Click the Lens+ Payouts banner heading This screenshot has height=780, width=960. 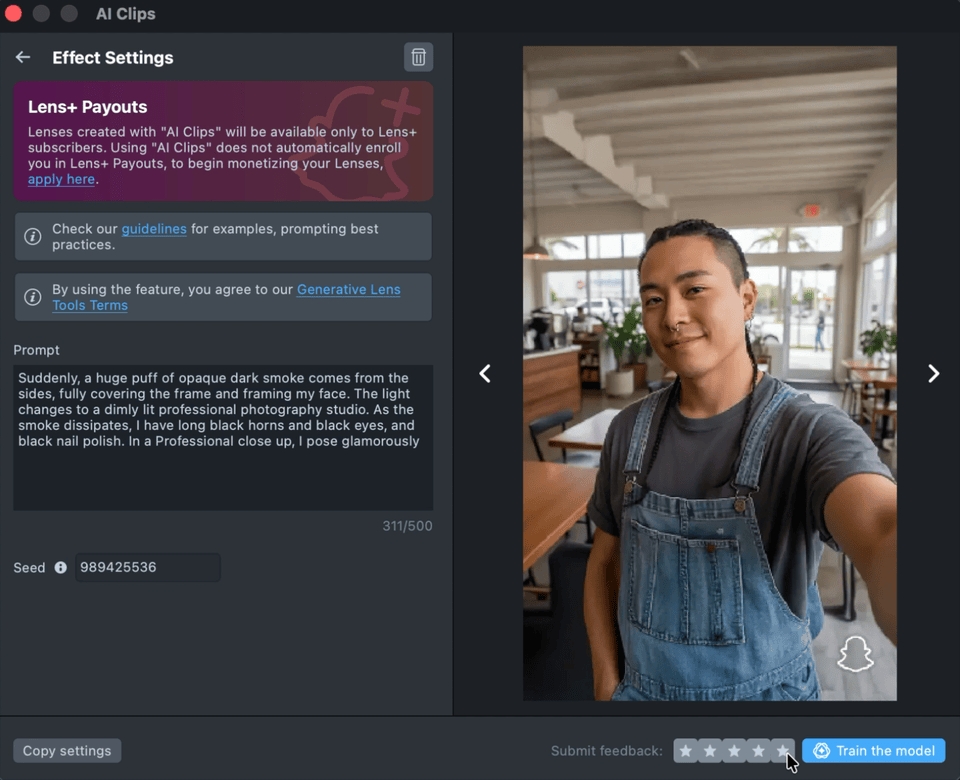point(88,107)
